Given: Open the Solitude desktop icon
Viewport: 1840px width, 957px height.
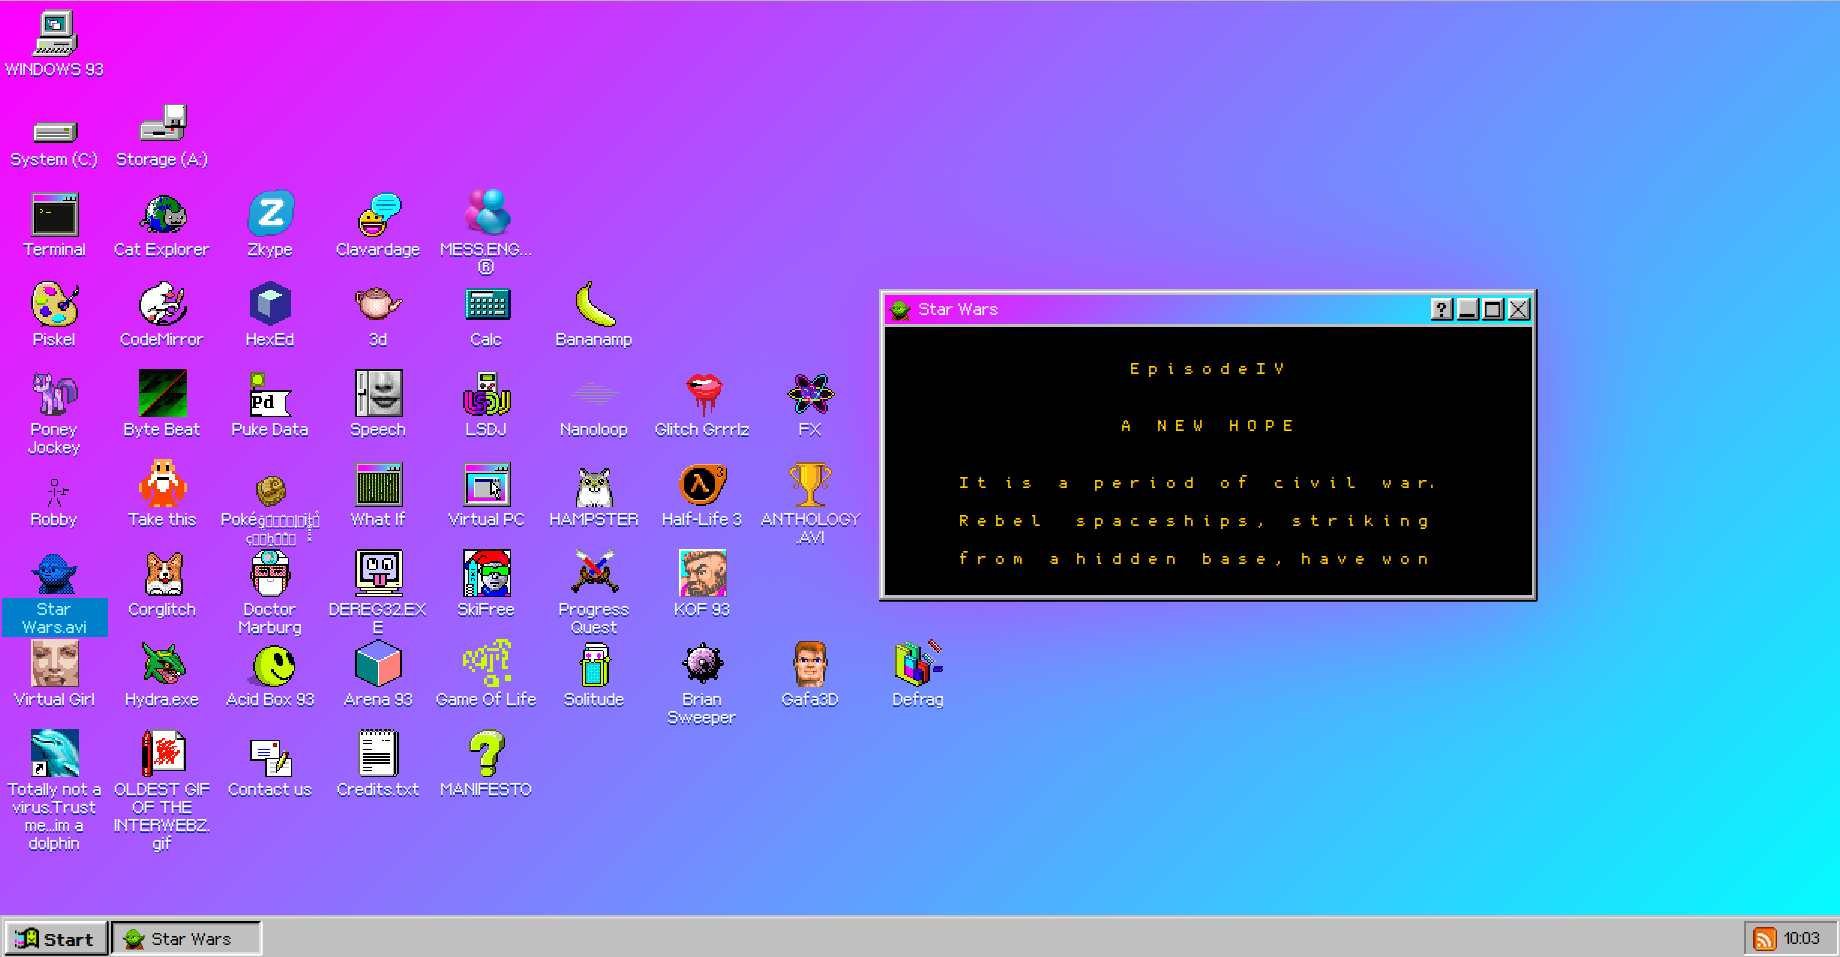Looking at the screenshot, I should pos(594,666).
